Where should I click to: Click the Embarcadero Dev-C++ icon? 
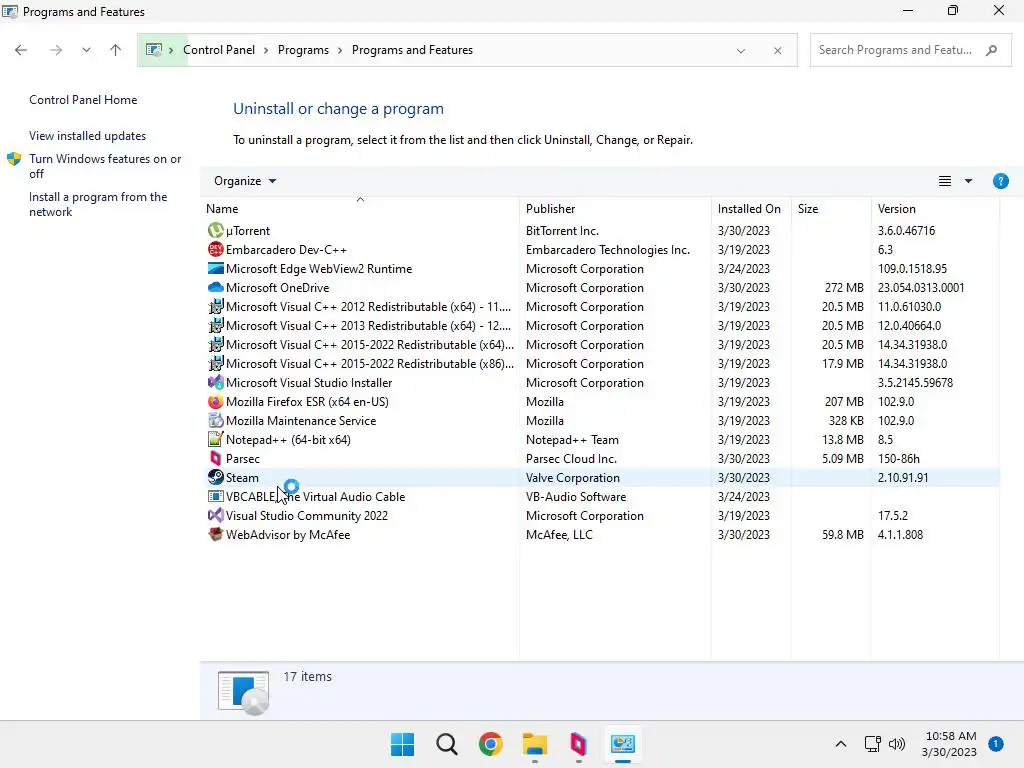tap(216, 249)
